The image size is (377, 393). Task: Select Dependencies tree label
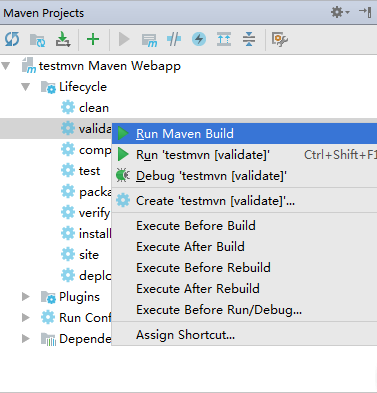pos(85,339)
